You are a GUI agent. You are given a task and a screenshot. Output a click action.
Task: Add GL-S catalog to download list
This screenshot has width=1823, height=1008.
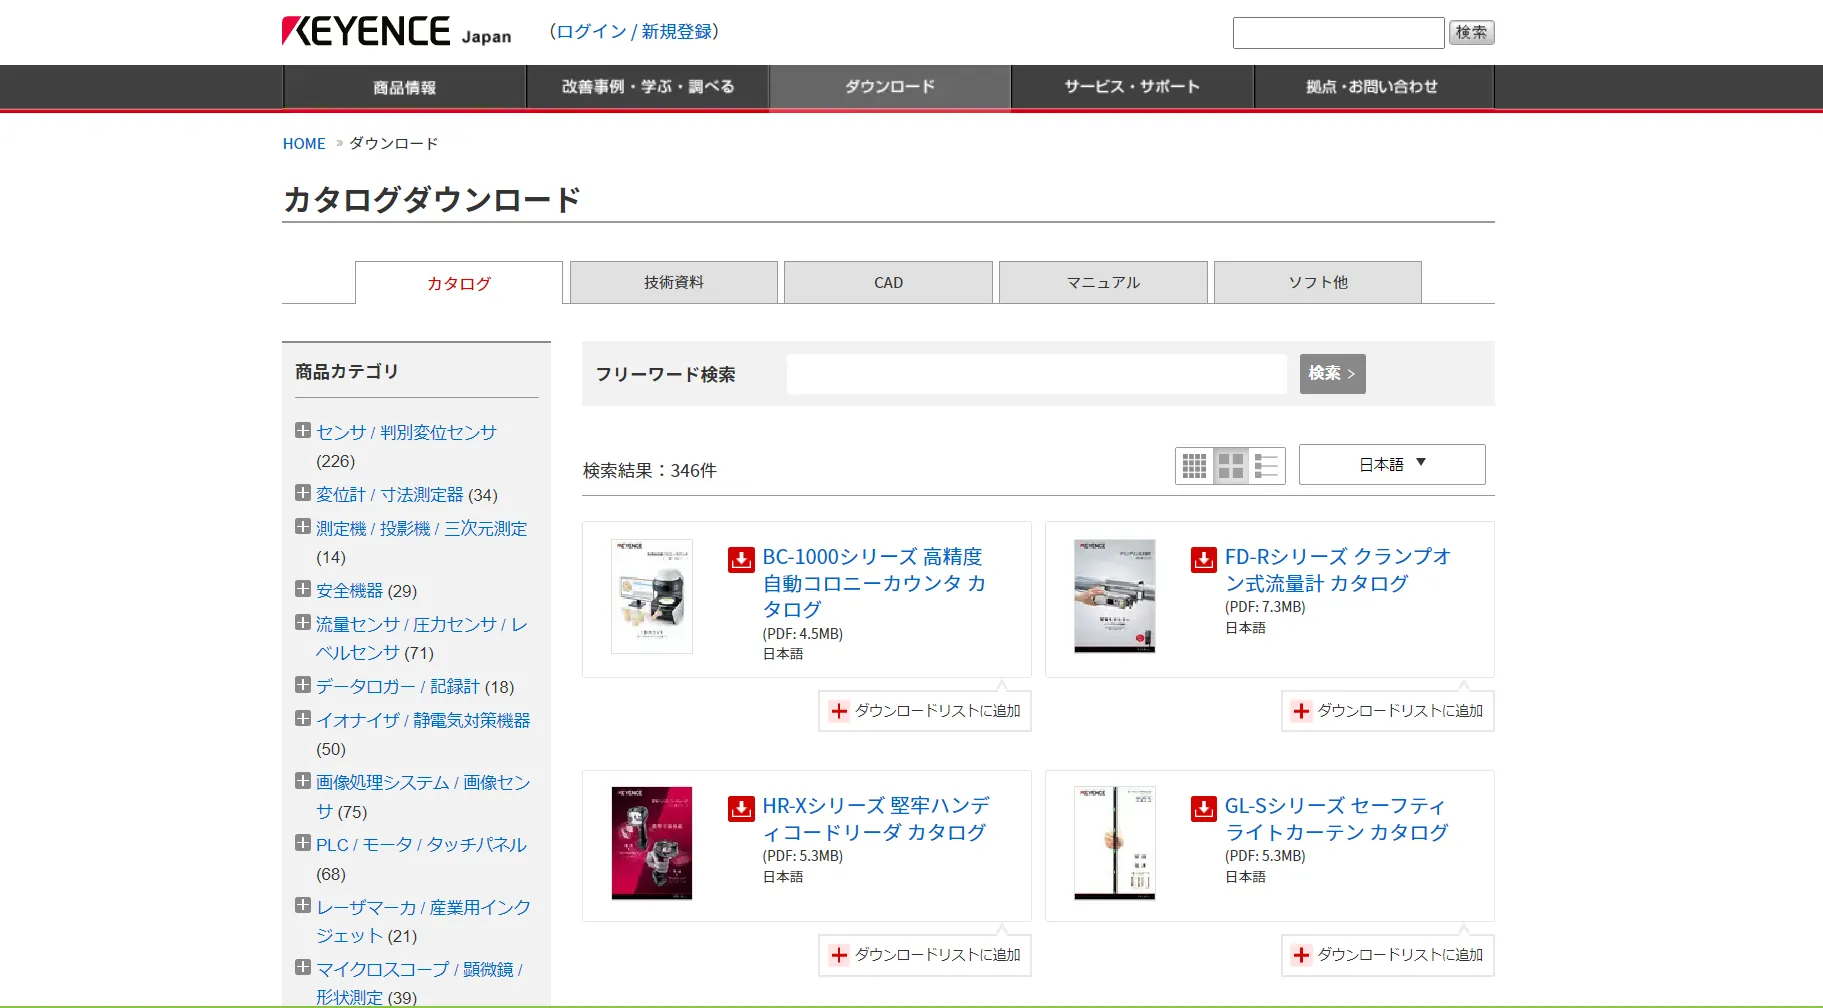click(1388, 955)
